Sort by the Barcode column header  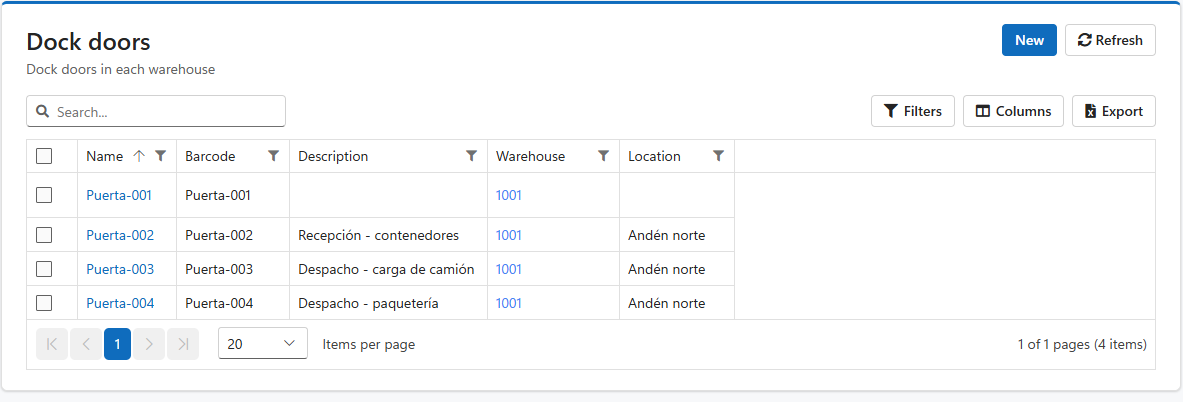[x=210, y=156]
